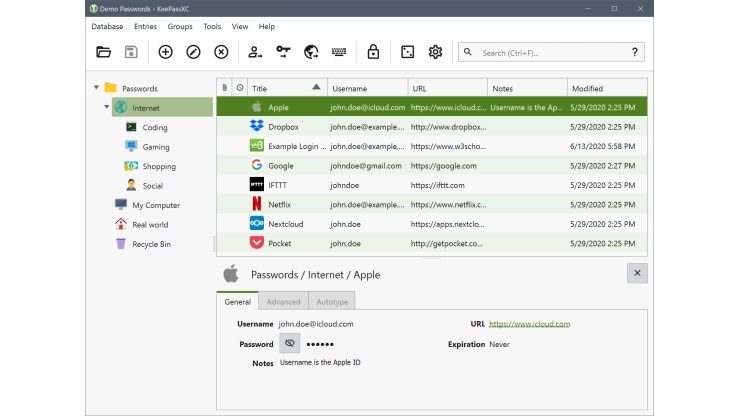Switch to the Advanced tab

tap(283, 301)
